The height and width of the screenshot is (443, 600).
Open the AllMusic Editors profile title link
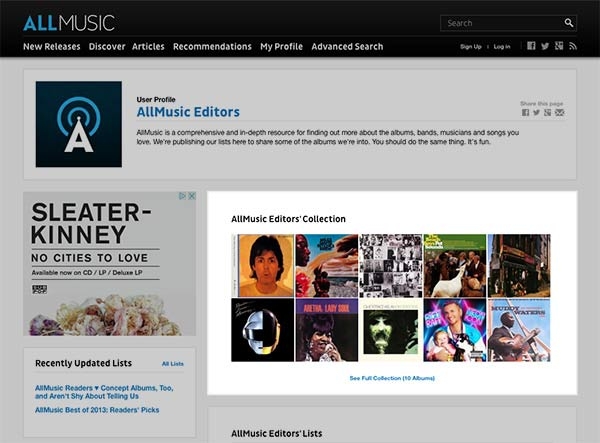(188, 112)
